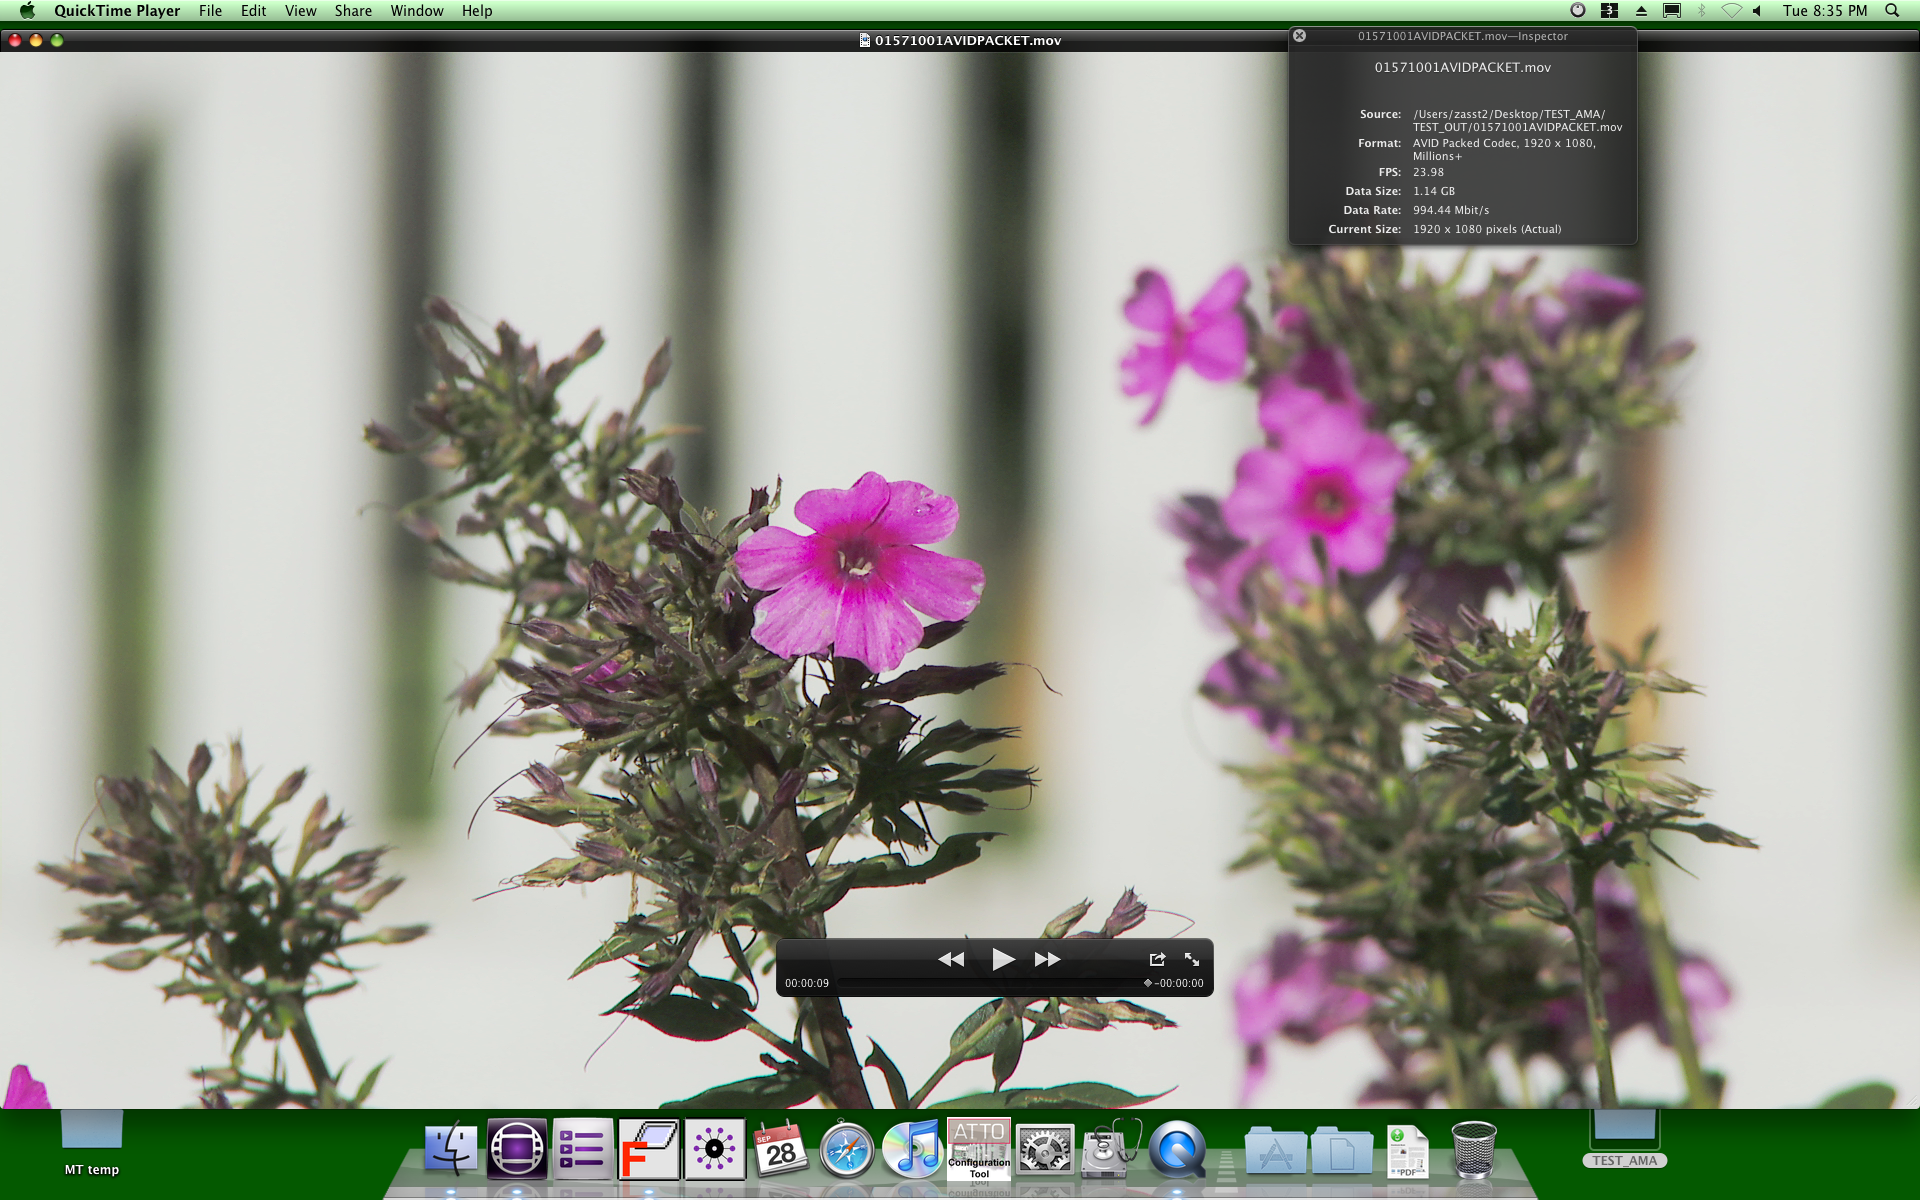The image size is (1920, 1200).
Task: Open Disk Utility from the Dock
Action: point(1110,1149)
